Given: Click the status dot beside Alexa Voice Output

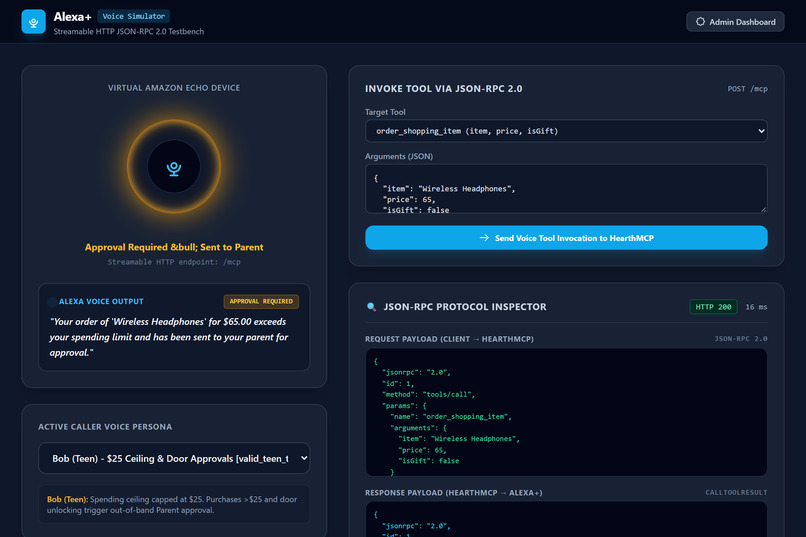Looking at the screenshot, I should click(x=52, y=302).
